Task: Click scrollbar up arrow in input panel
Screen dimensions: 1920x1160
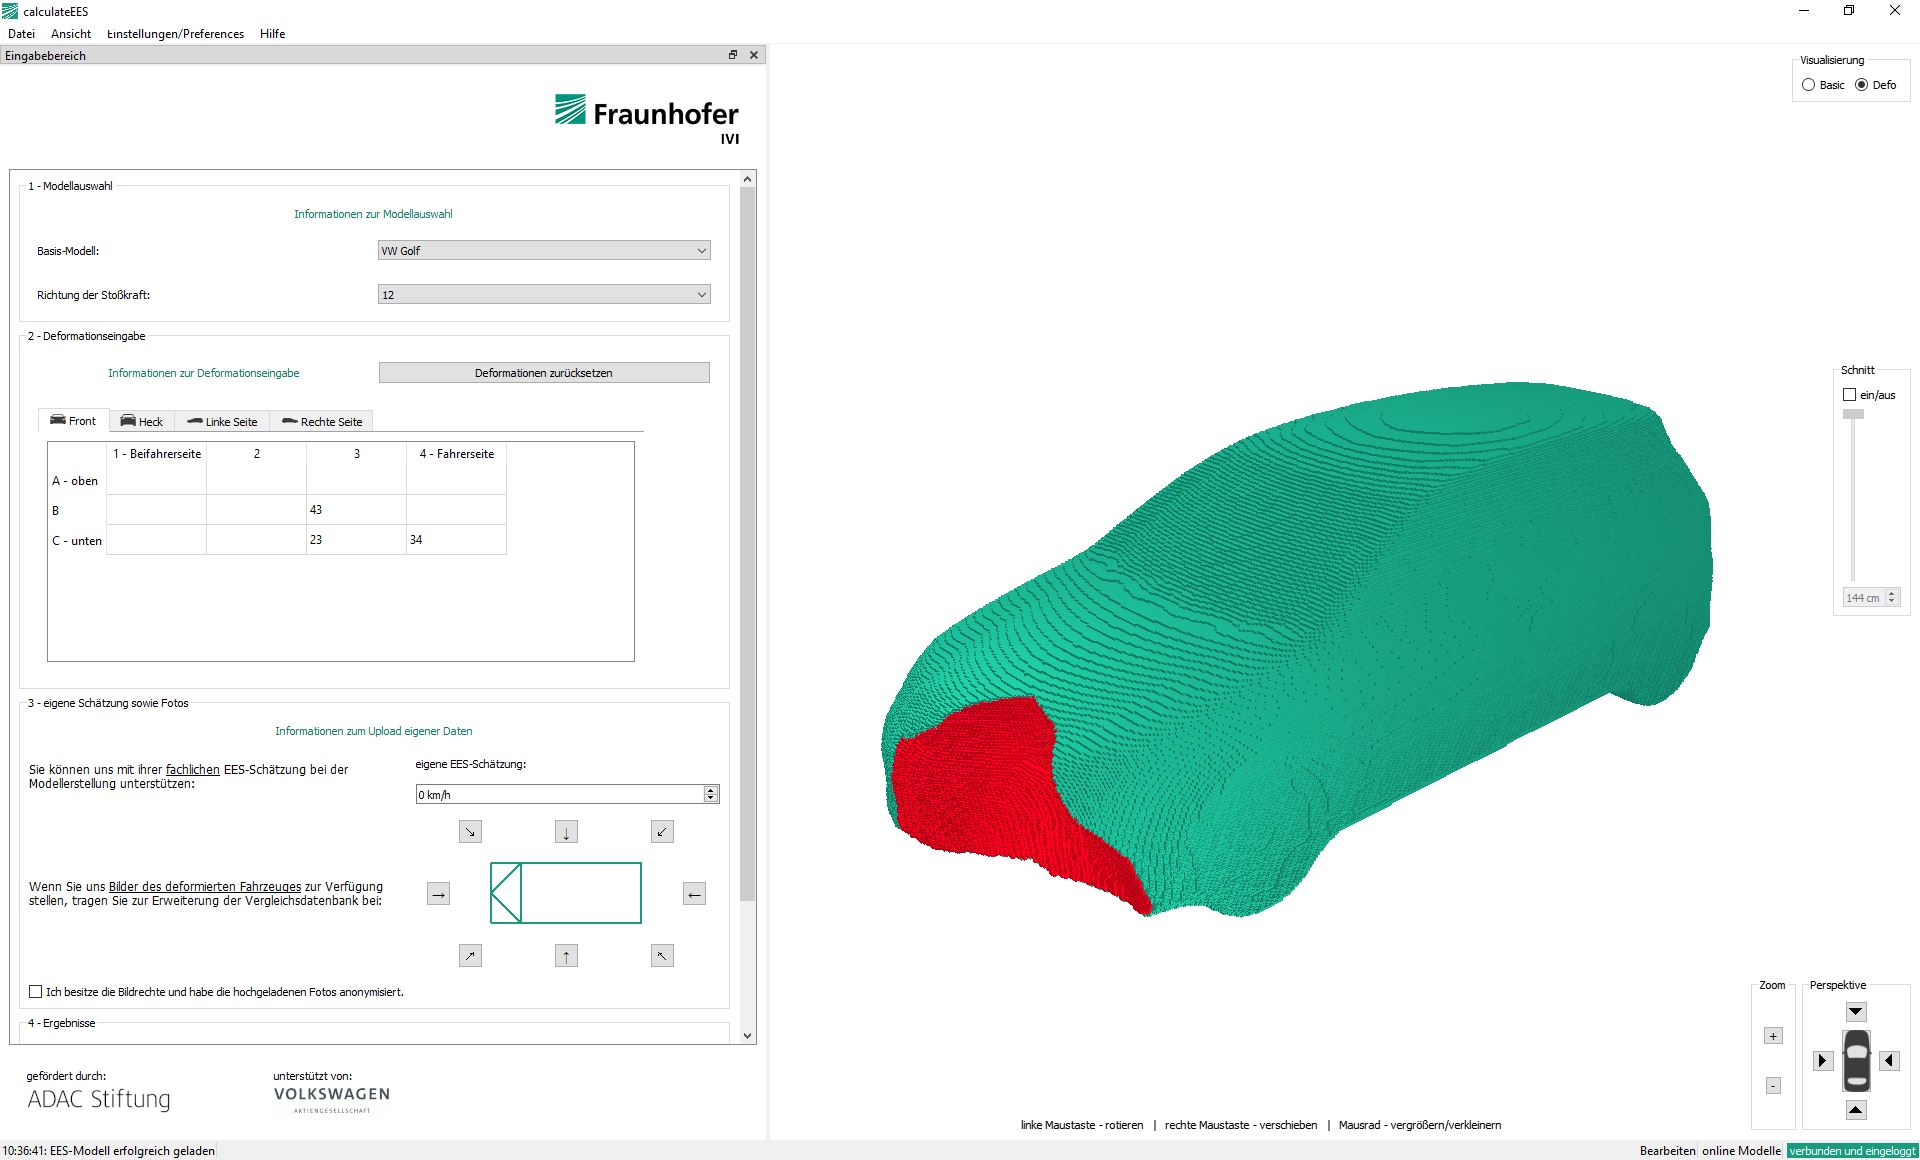Action: [x=748, y=179]
